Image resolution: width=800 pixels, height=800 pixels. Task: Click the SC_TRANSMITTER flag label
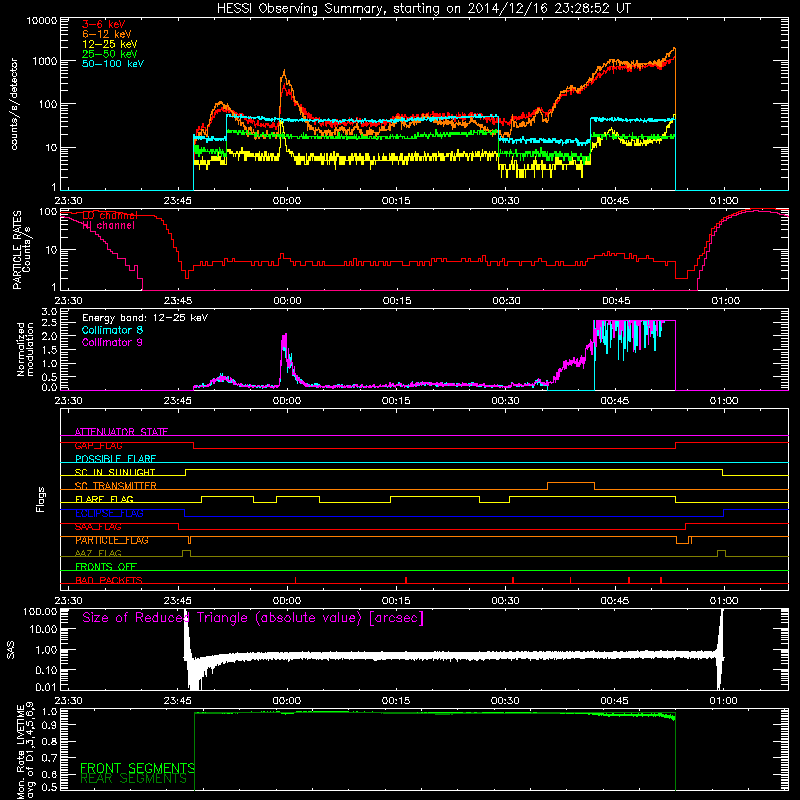[x=116, y=486]
